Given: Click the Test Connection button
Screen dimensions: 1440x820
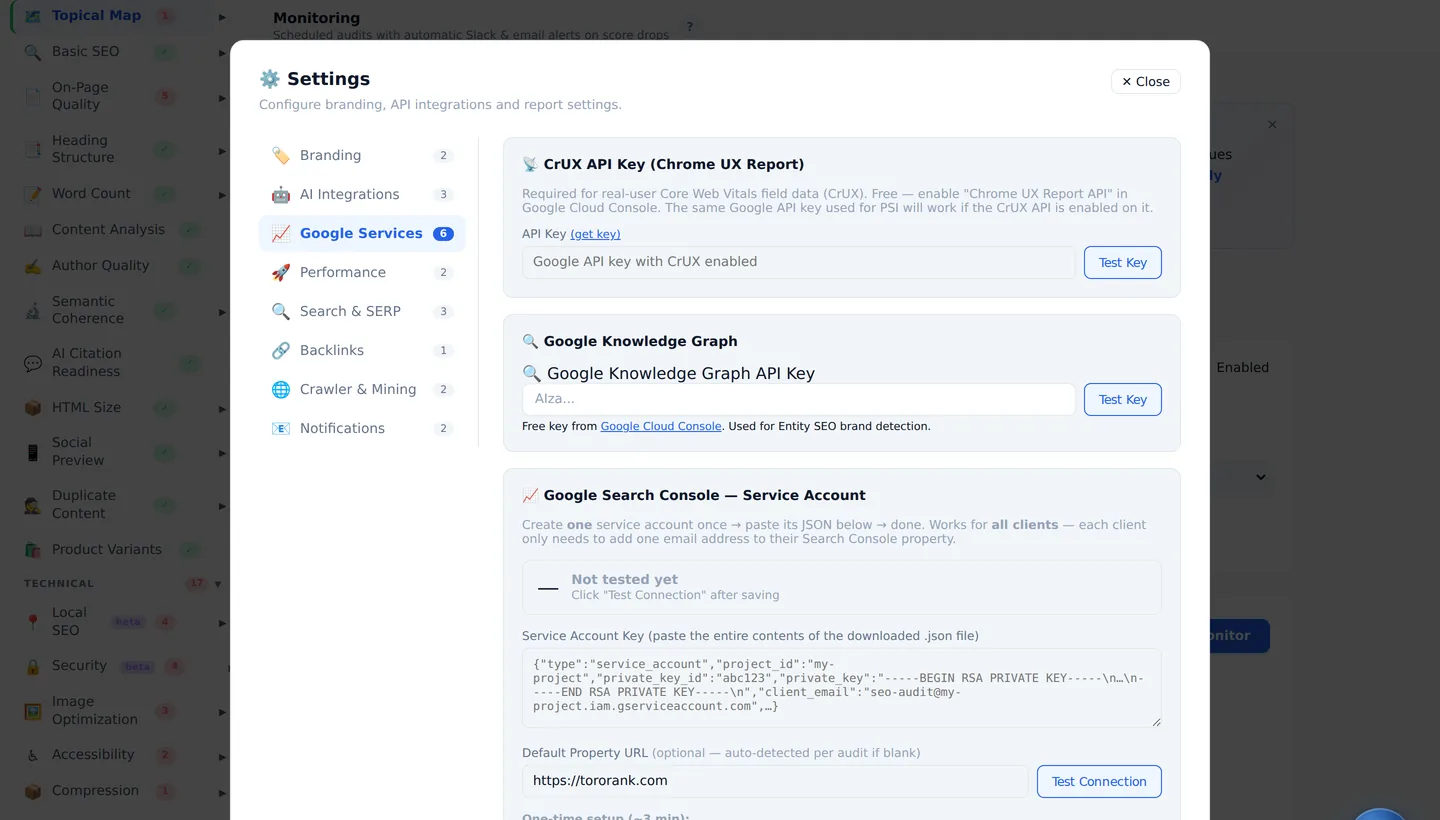Looking at the screenshot, I should click(1099, 781).
